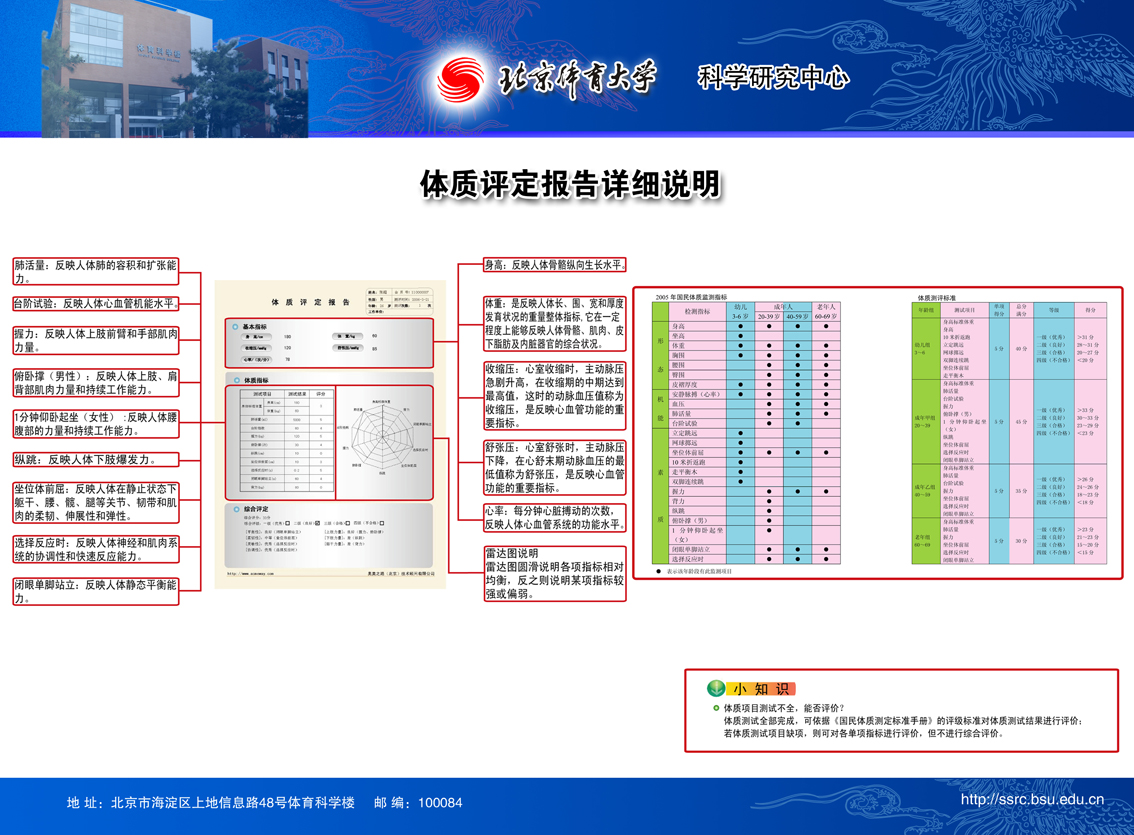Tick the 三级（合格） checkbox in the report

point(347,523)
